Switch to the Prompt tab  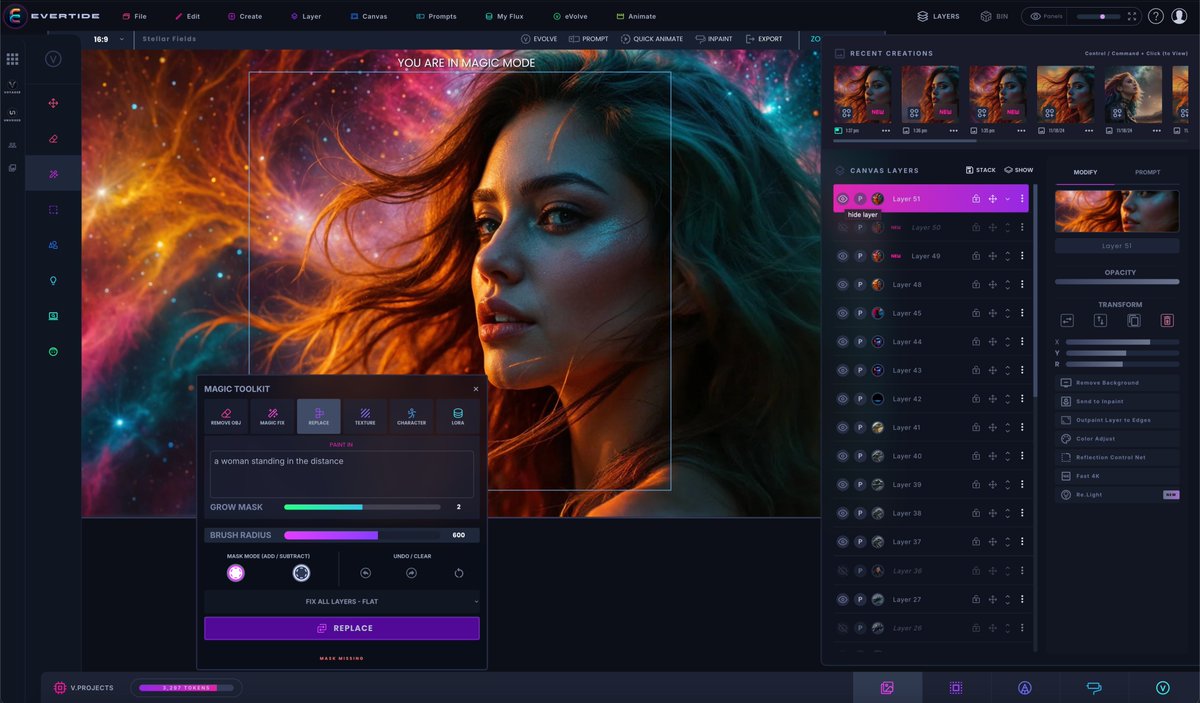(1148, 172)
